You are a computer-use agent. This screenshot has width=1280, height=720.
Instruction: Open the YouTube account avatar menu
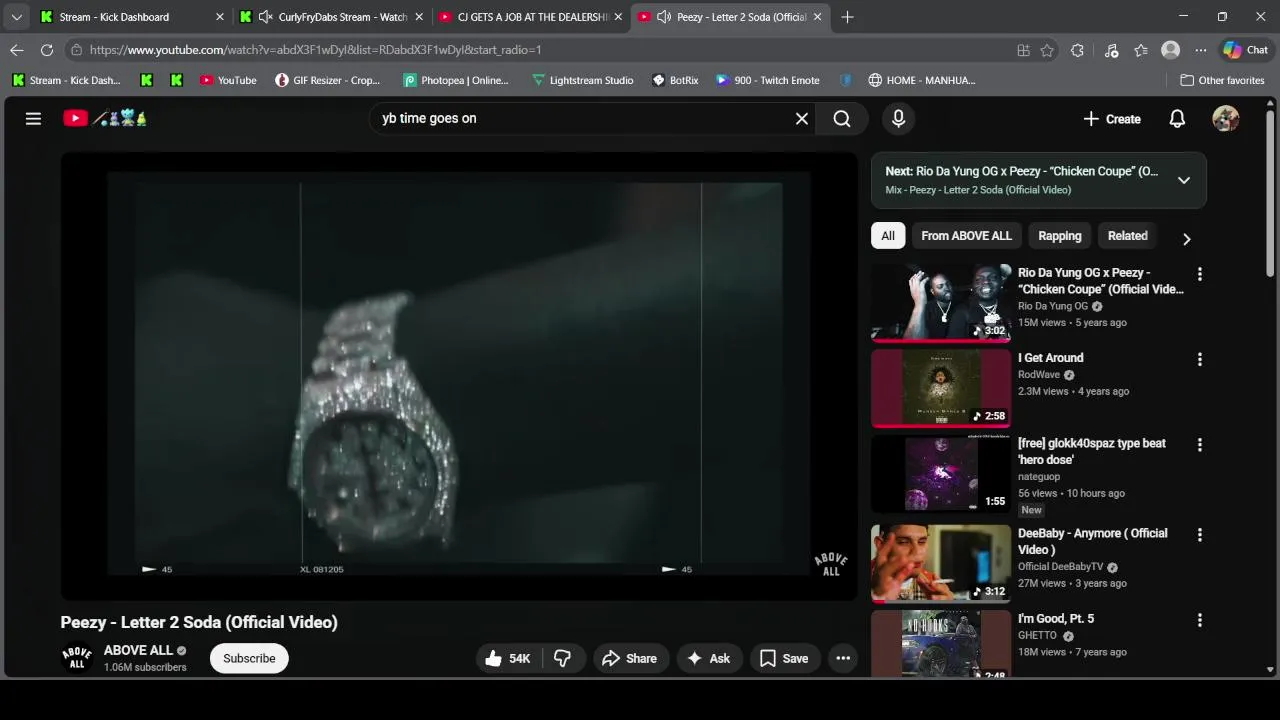[1226, 118]
